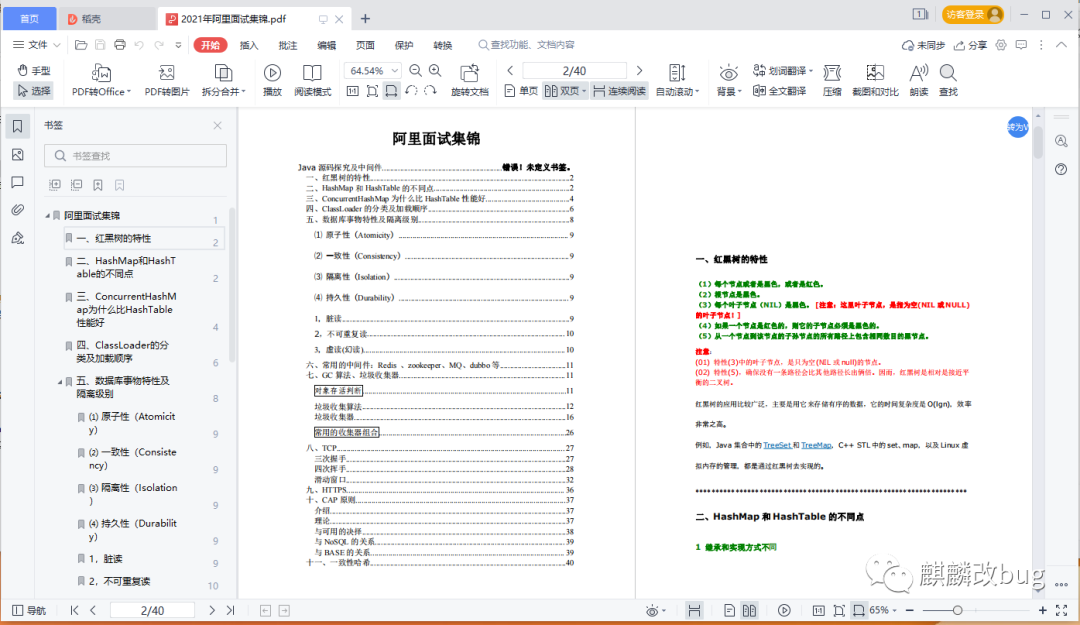Image resolution: width=1080 pixels, height=625 pixels.
Task: Switch to the 保护 protect tab
Action: point(404,45)
